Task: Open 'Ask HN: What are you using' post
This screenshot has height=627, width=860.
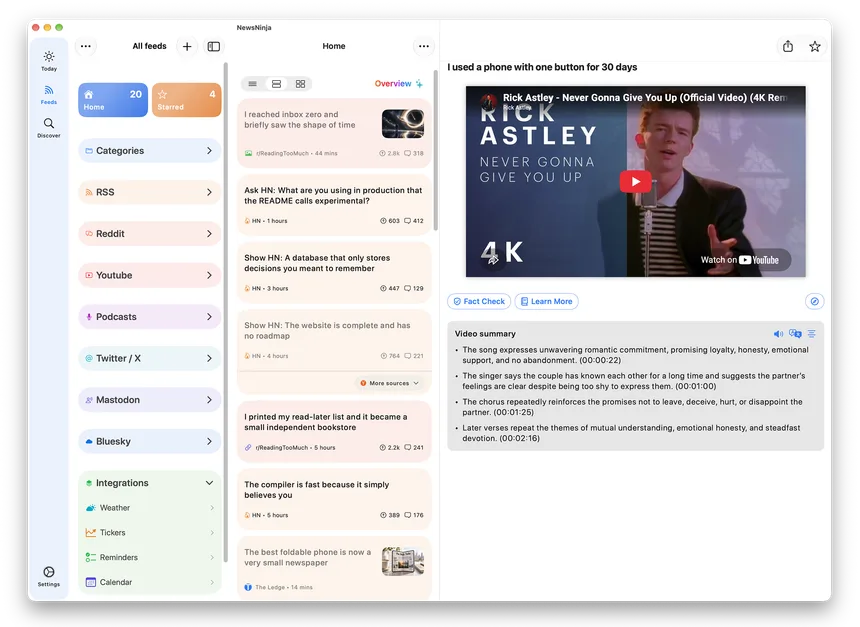Action: point(334,205)
